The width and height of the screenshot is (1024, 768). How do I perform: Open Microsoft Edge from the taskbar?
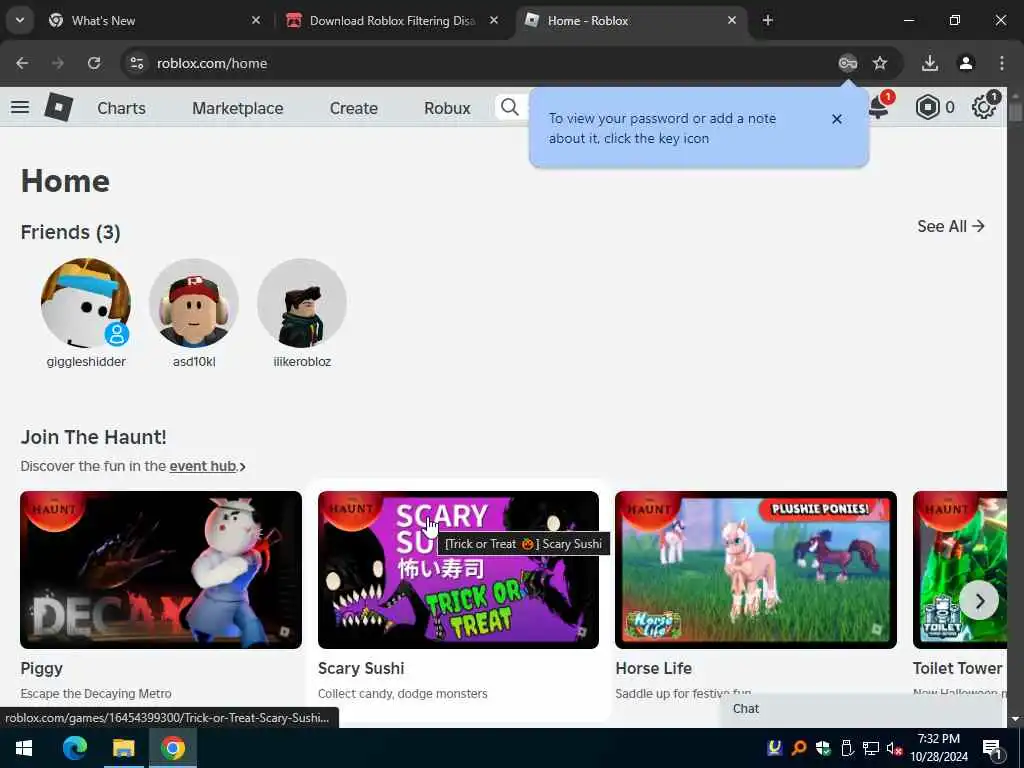click(74, 748)
